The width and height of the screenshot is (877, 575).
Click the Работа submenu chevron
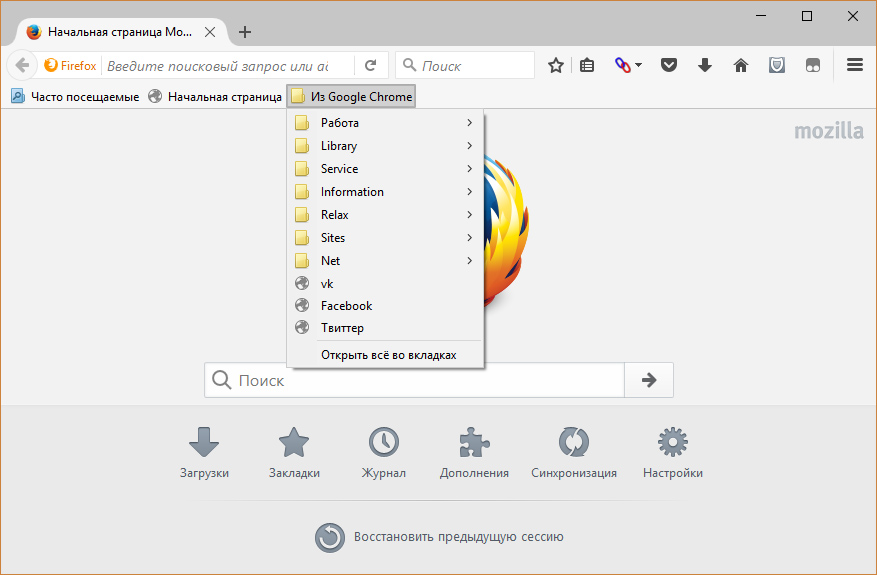coord(469,122)
